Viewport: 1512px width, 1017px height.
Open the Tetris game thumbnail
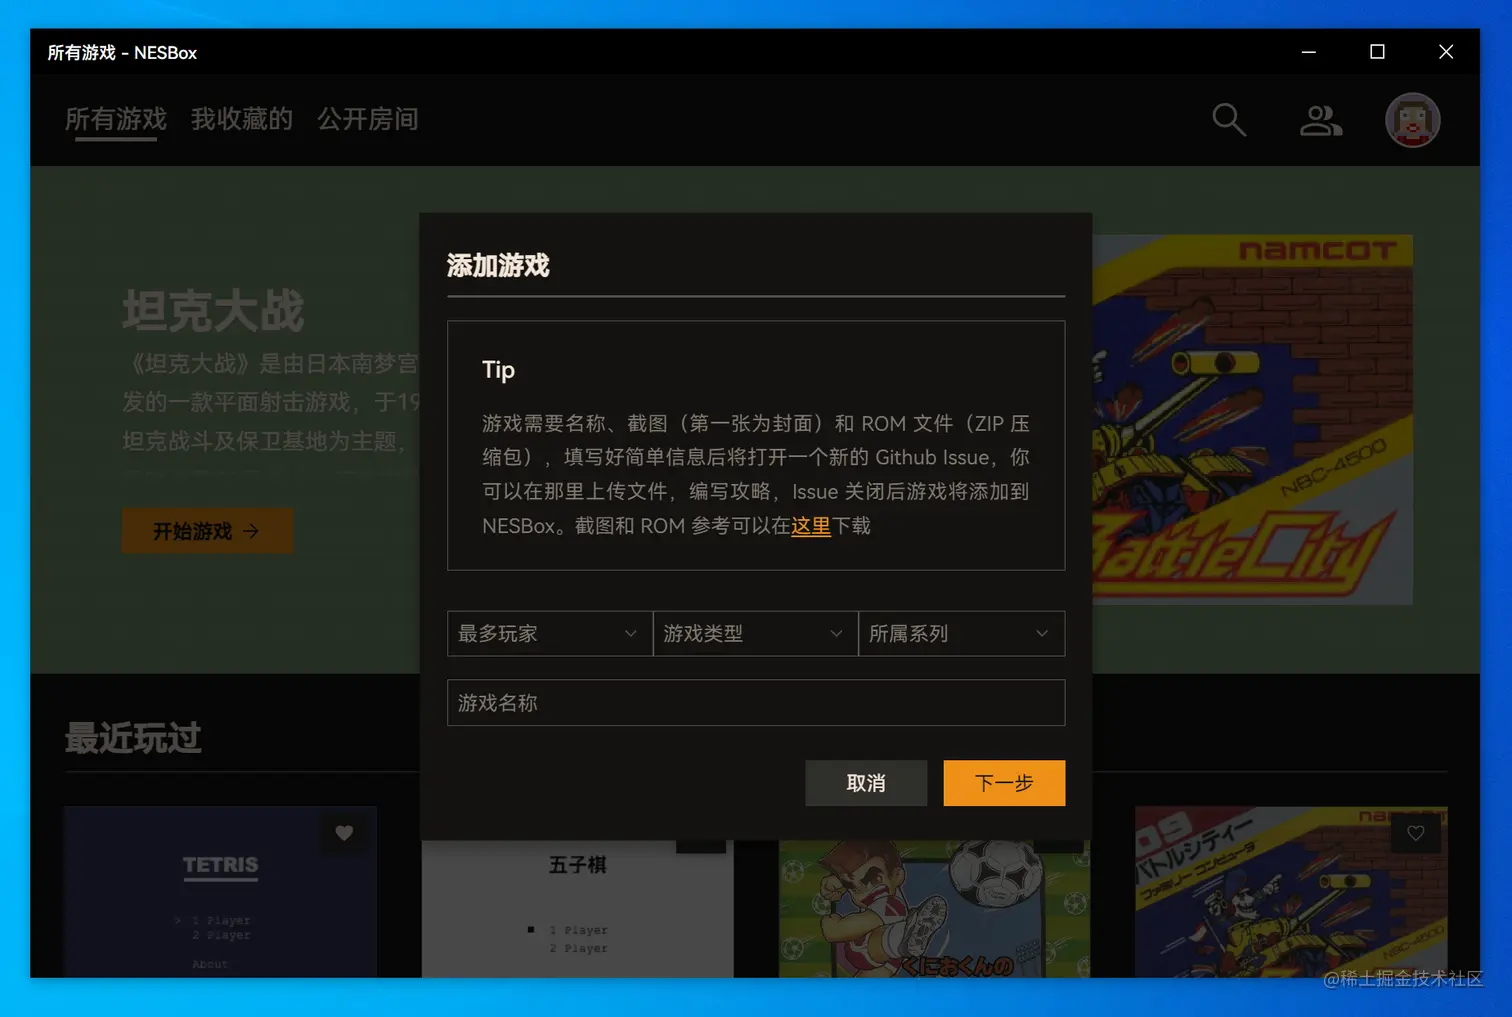221,892
